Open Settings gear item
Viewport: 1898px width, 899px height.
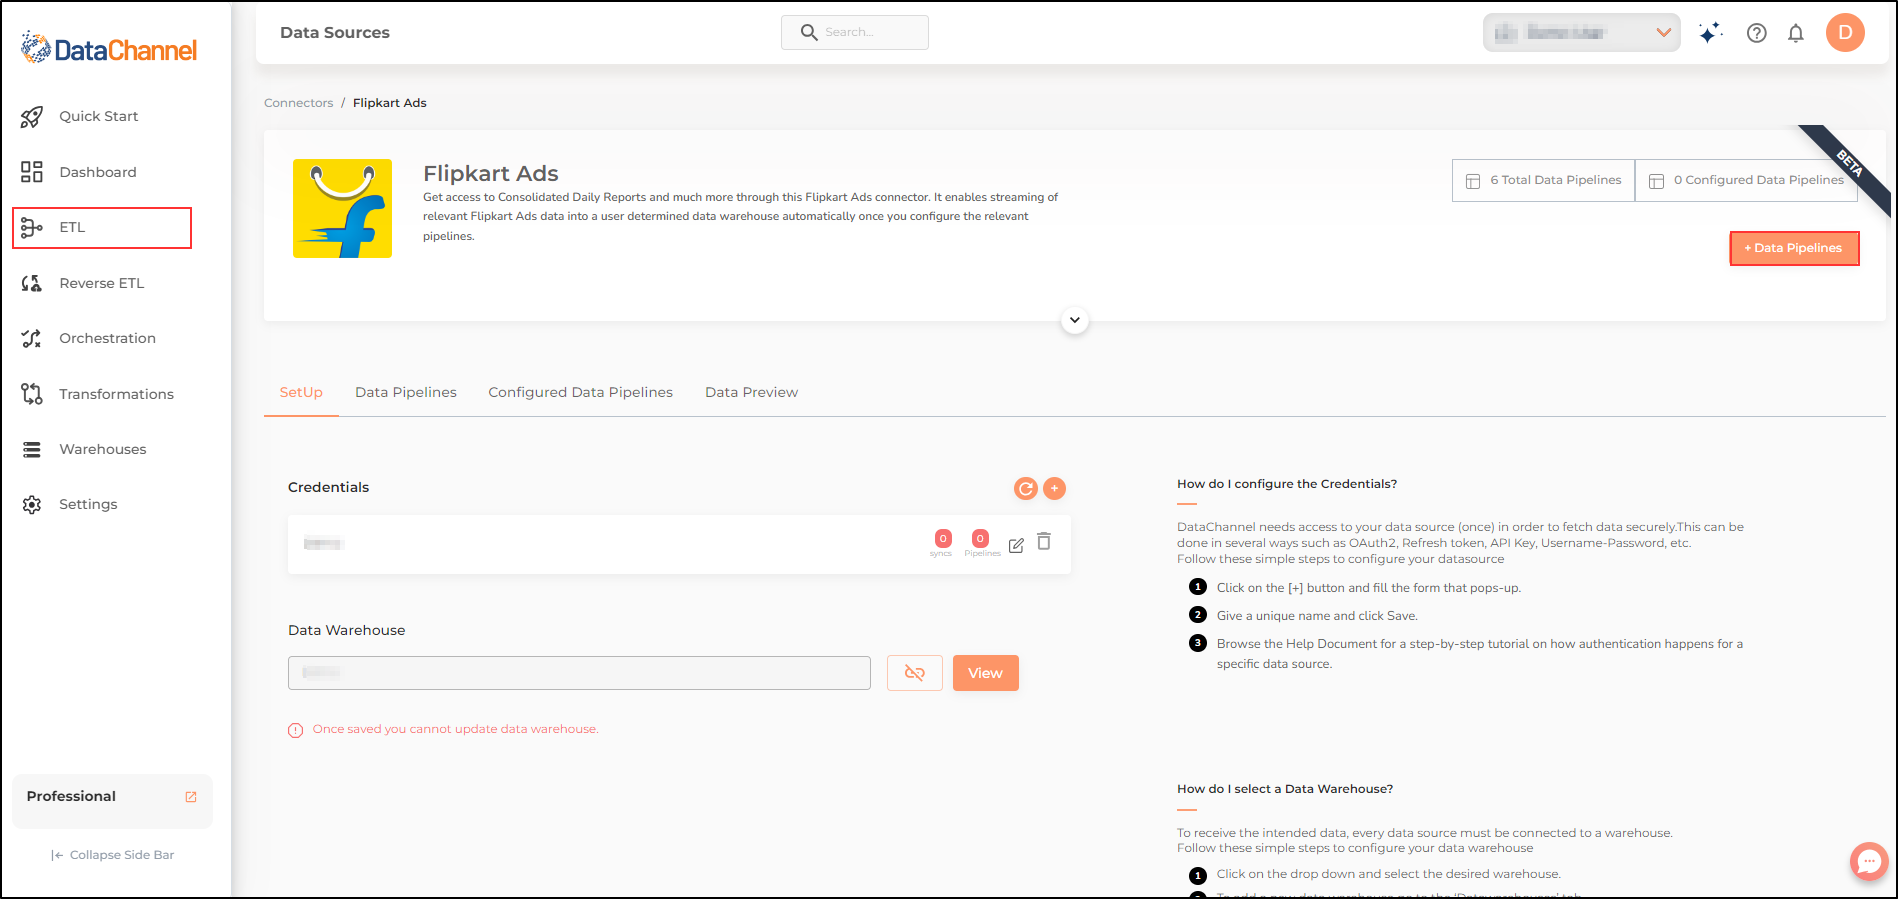pyautogui.click(x=88, y=504)
